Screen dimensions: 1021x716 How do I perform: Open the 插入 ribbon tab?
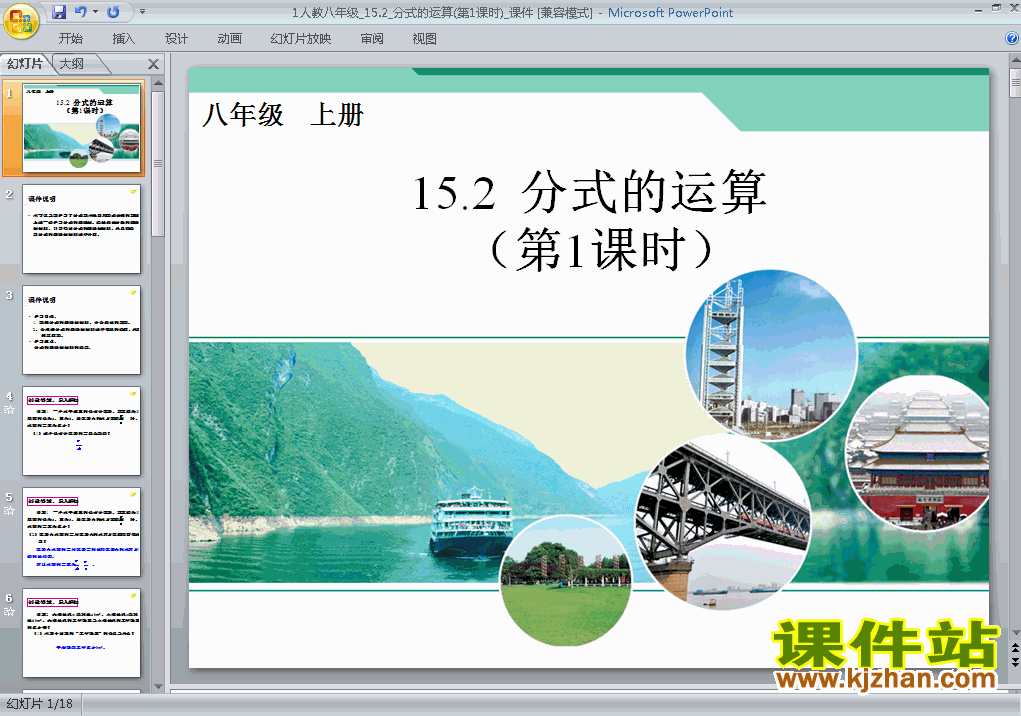124,39
